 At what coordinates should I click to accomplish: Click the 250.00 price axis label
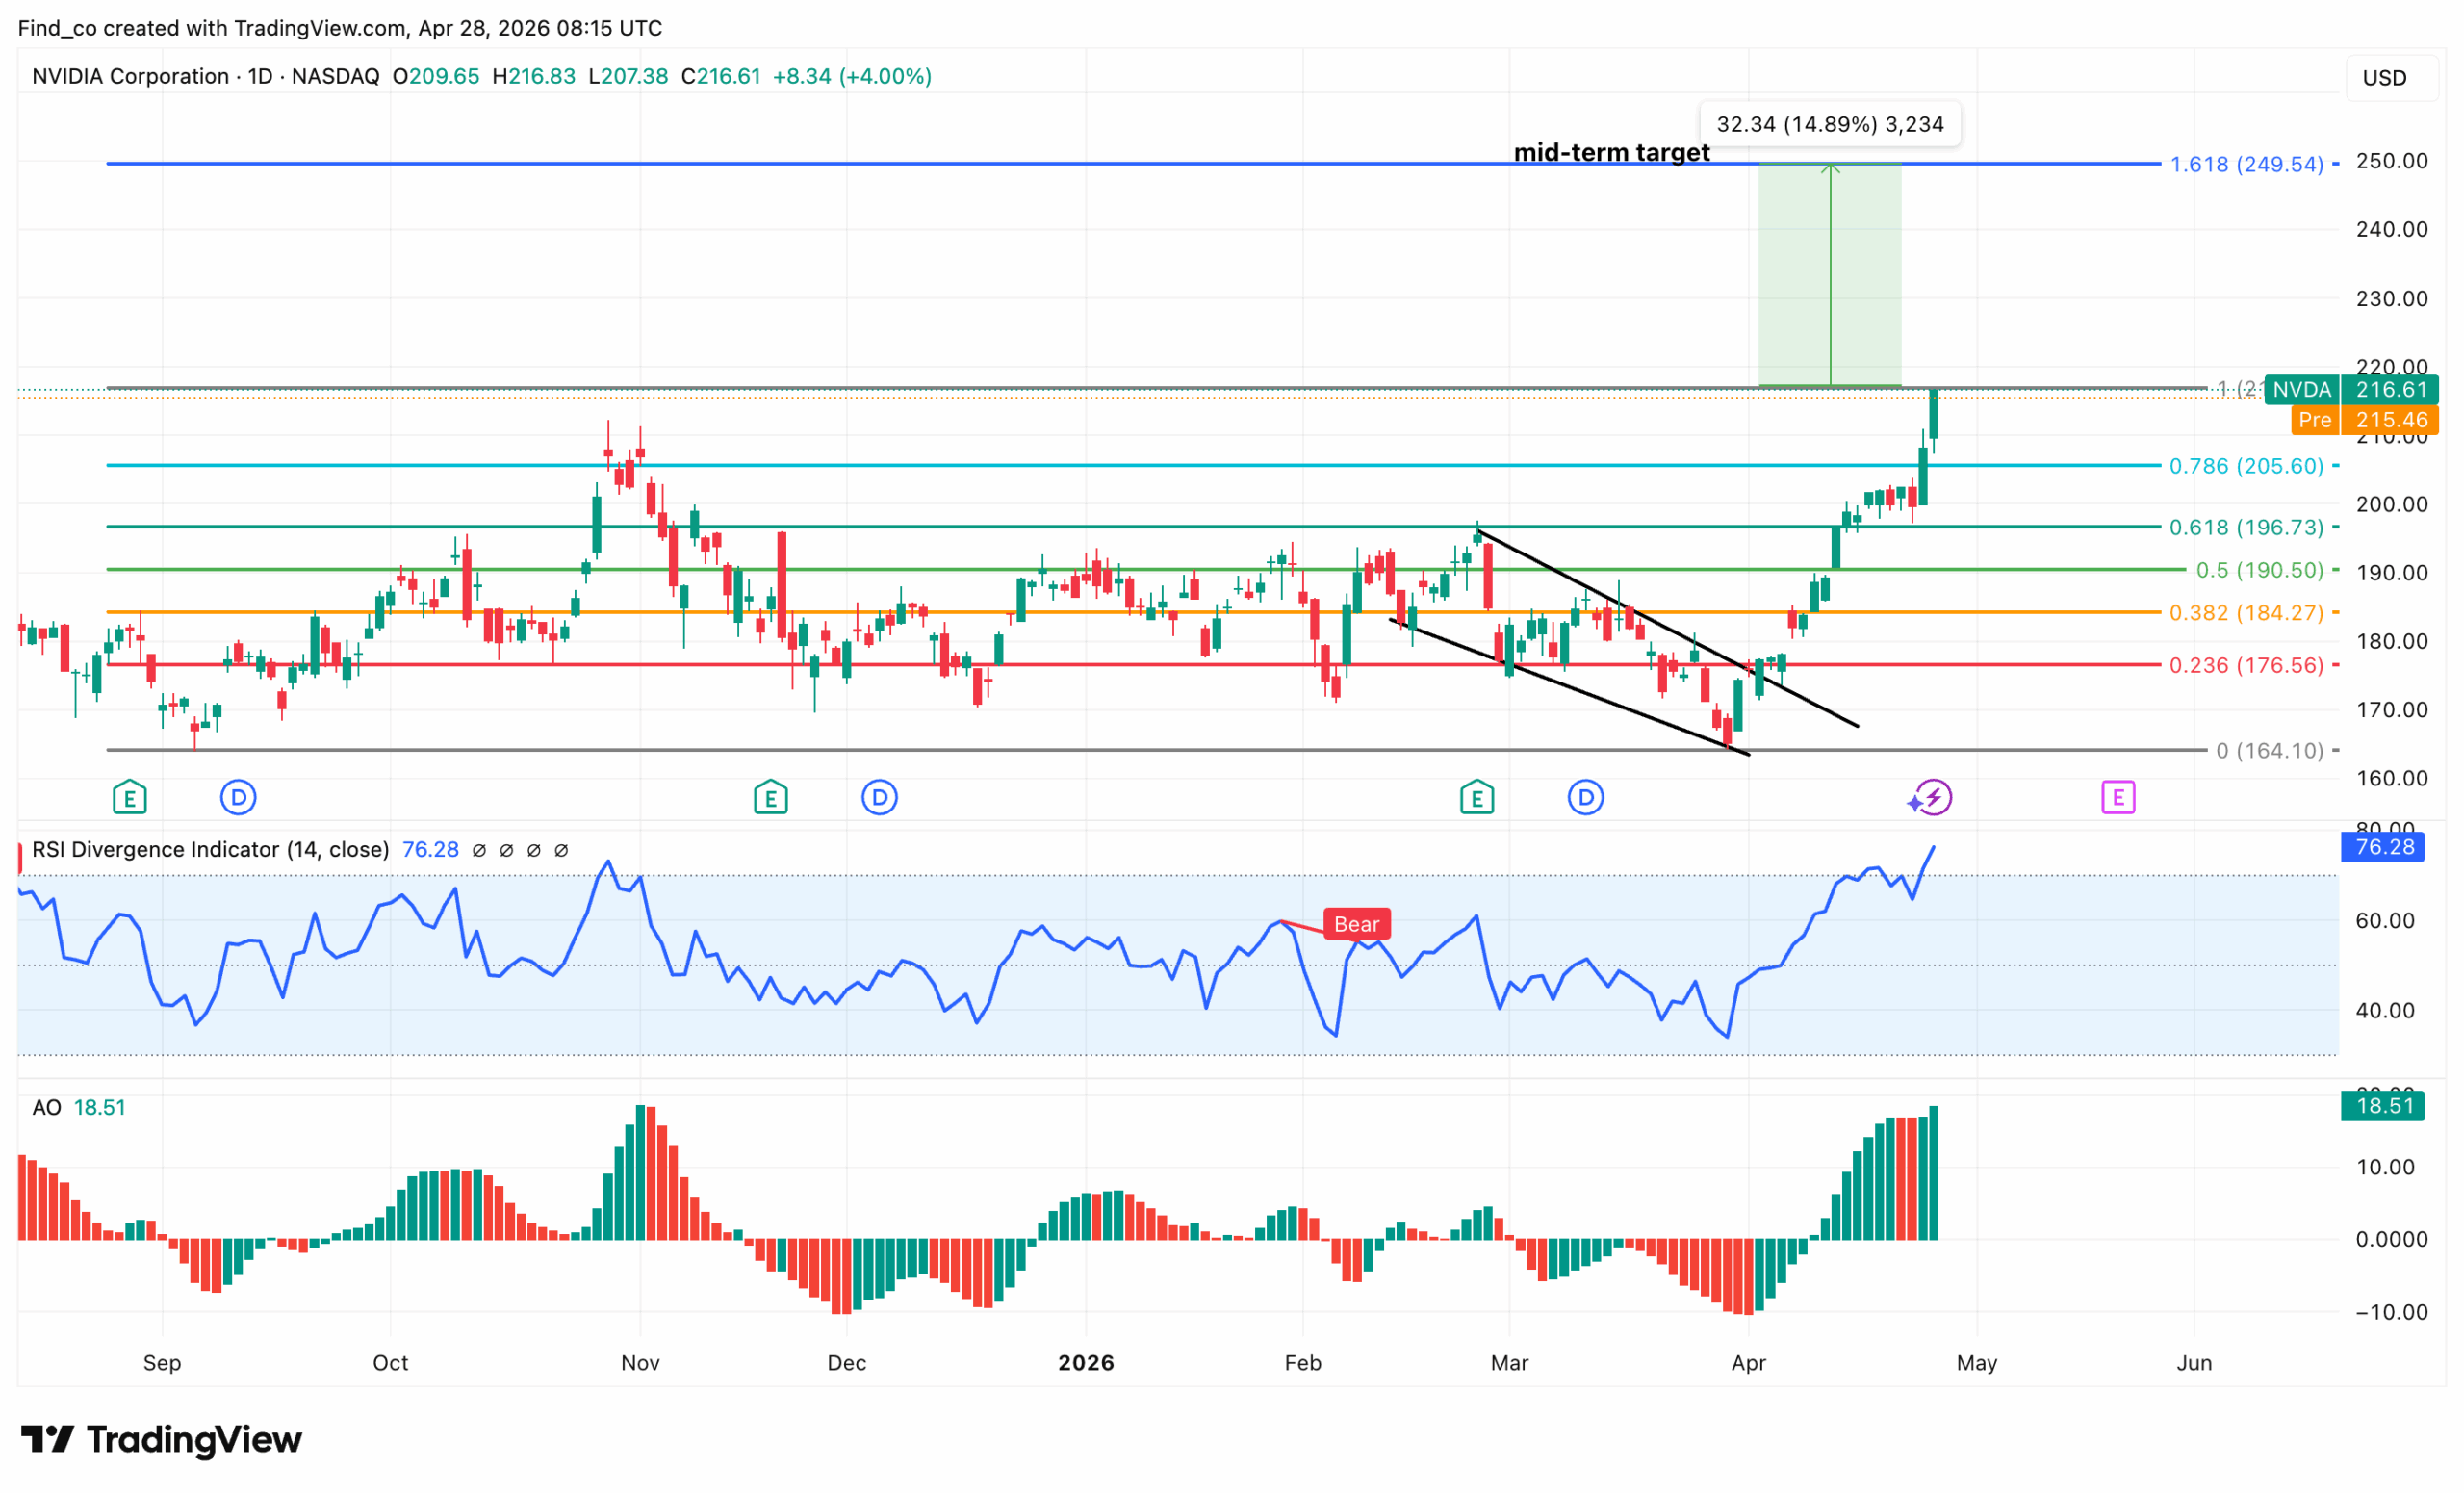2391,161
